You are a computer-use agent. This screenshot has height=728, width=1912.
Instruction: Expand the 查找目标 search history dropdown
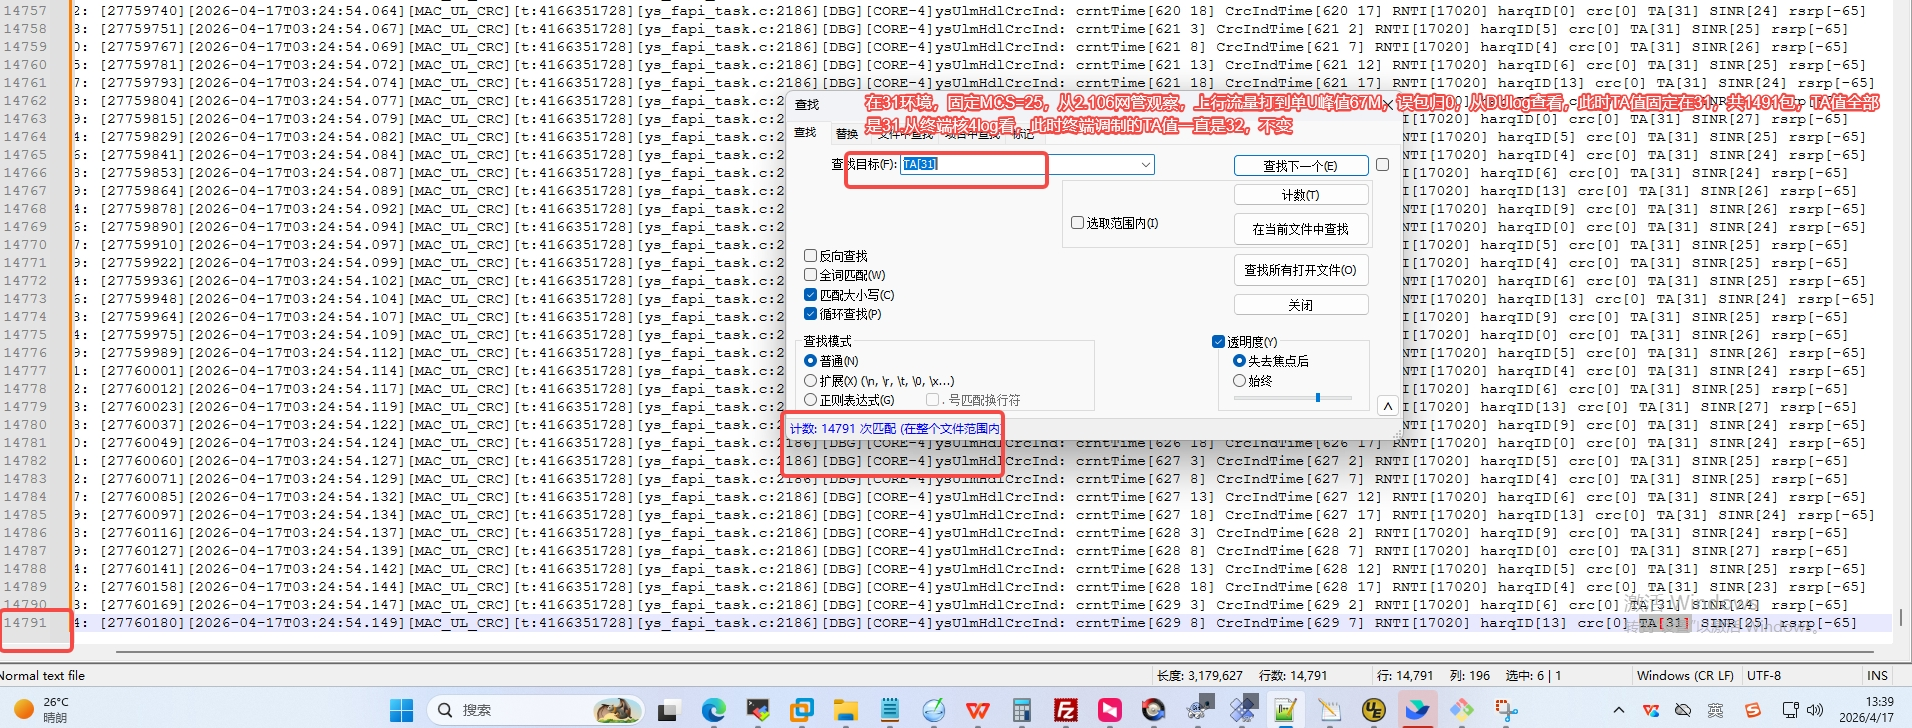(x=1145, y=165)
